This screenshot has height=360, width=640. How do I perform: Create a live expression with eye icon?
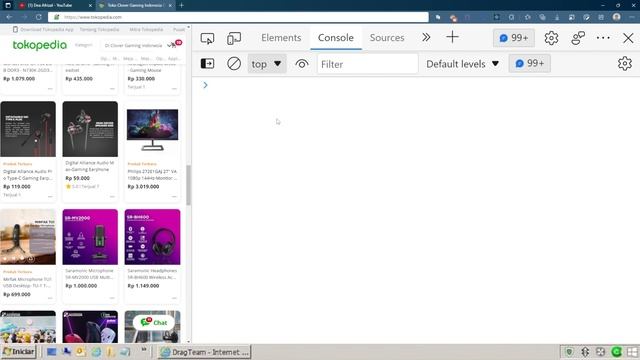tap(302, 64)
